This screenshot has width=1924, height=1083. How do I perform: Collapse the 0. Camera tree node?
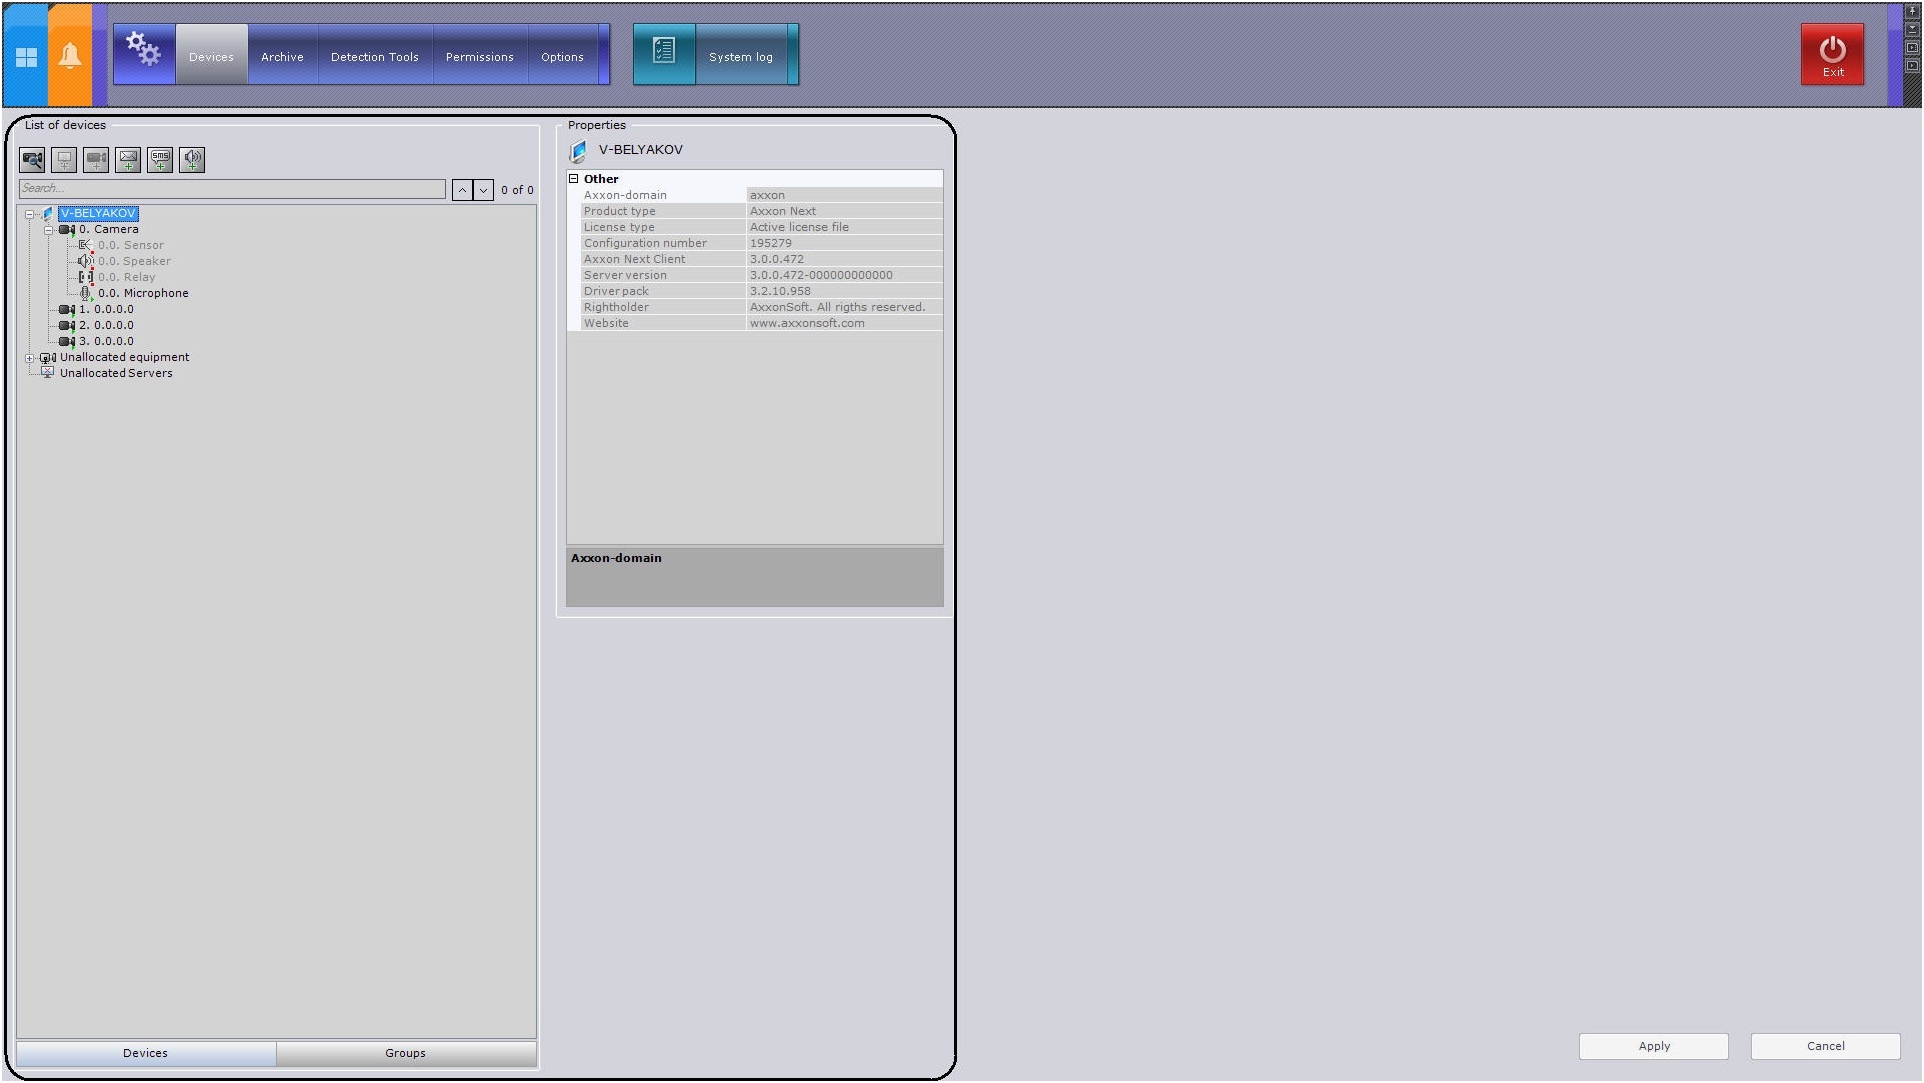point(48,230)
